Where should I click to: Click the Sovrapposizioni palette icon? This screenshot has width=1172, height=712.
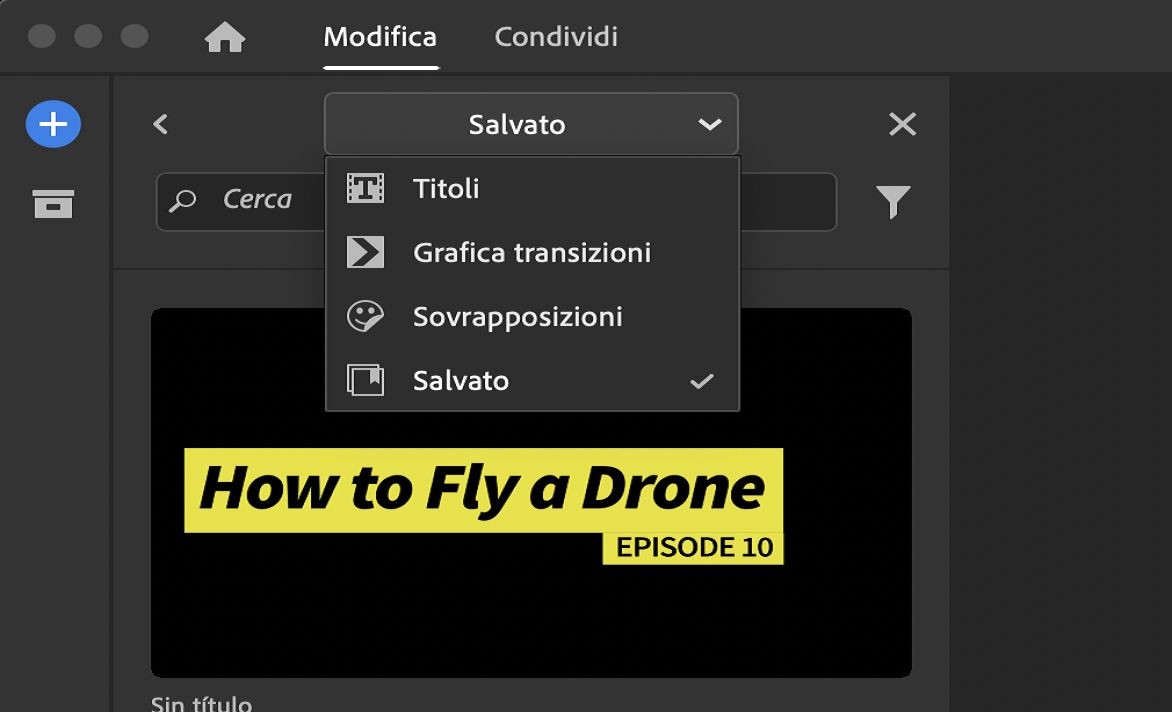366,317
